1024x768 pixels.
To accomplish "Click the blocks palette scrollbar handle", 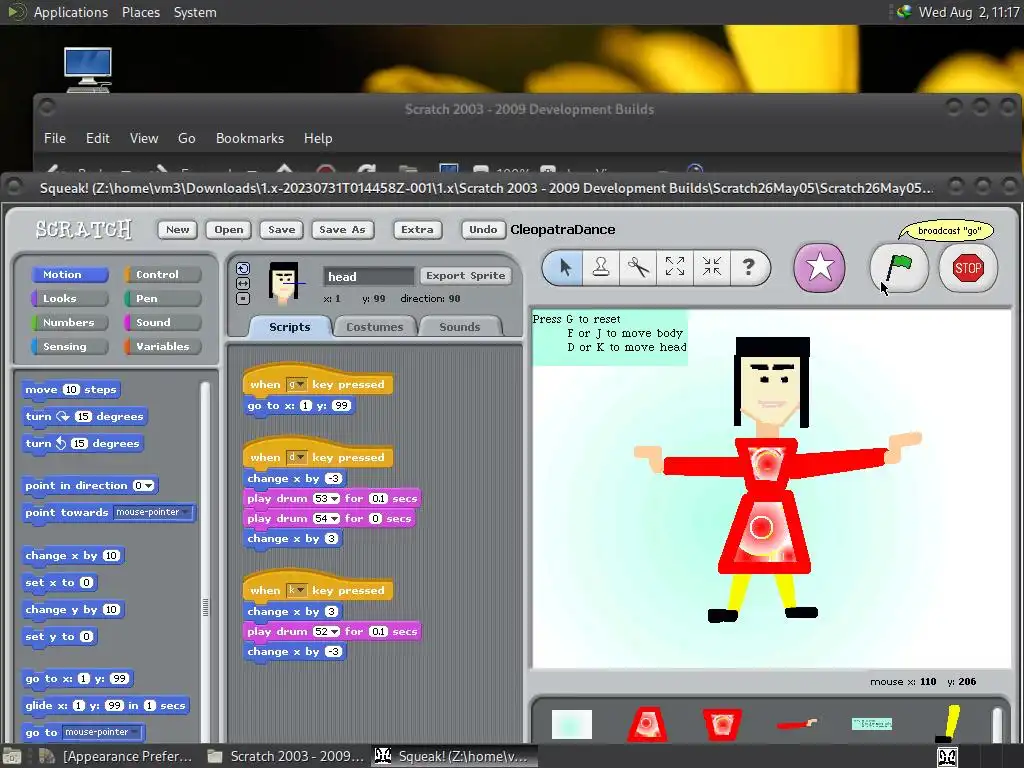I will pos(205,607).
